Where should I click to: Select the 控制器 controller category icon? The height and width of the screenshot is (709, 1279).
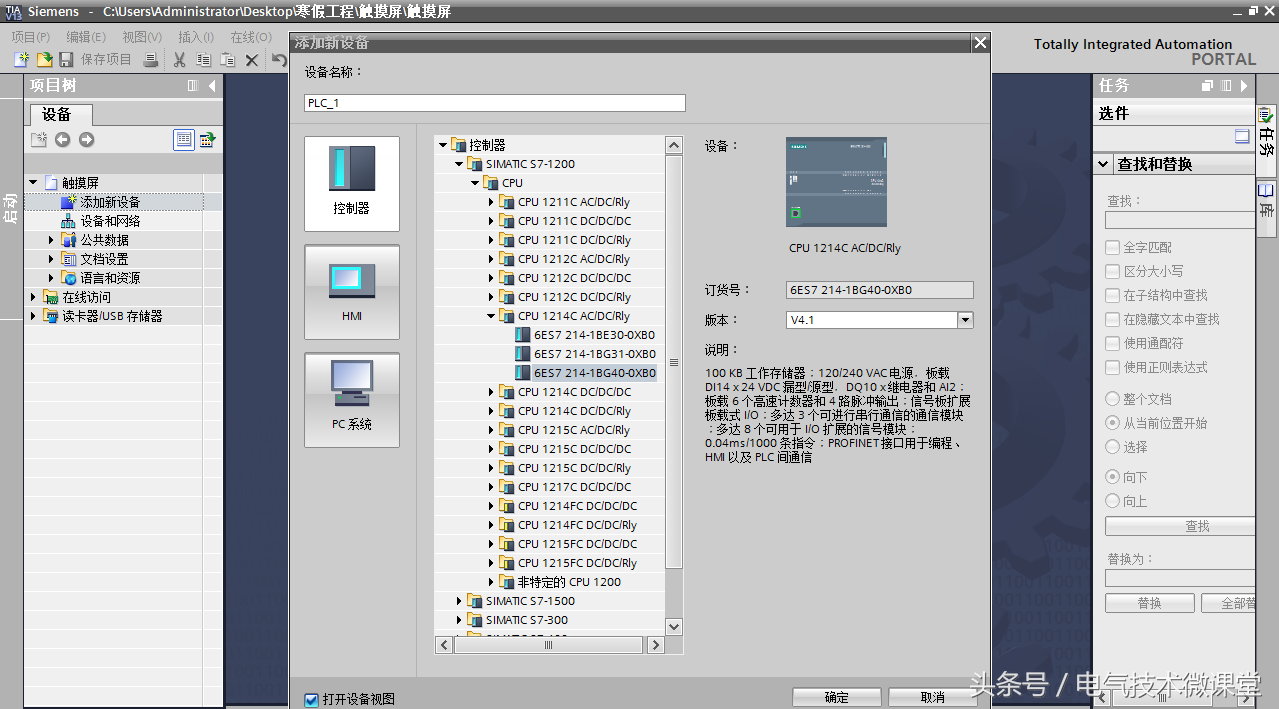click(352, 184)
